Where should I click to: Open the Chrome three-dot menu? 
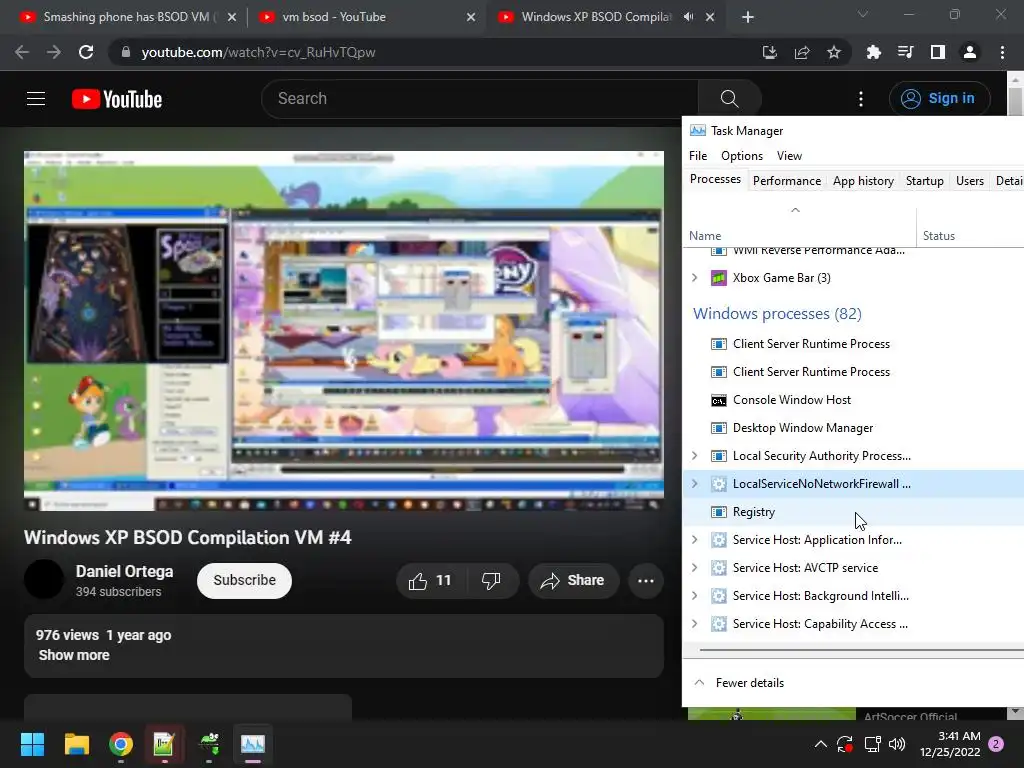tap(1002, 52)
